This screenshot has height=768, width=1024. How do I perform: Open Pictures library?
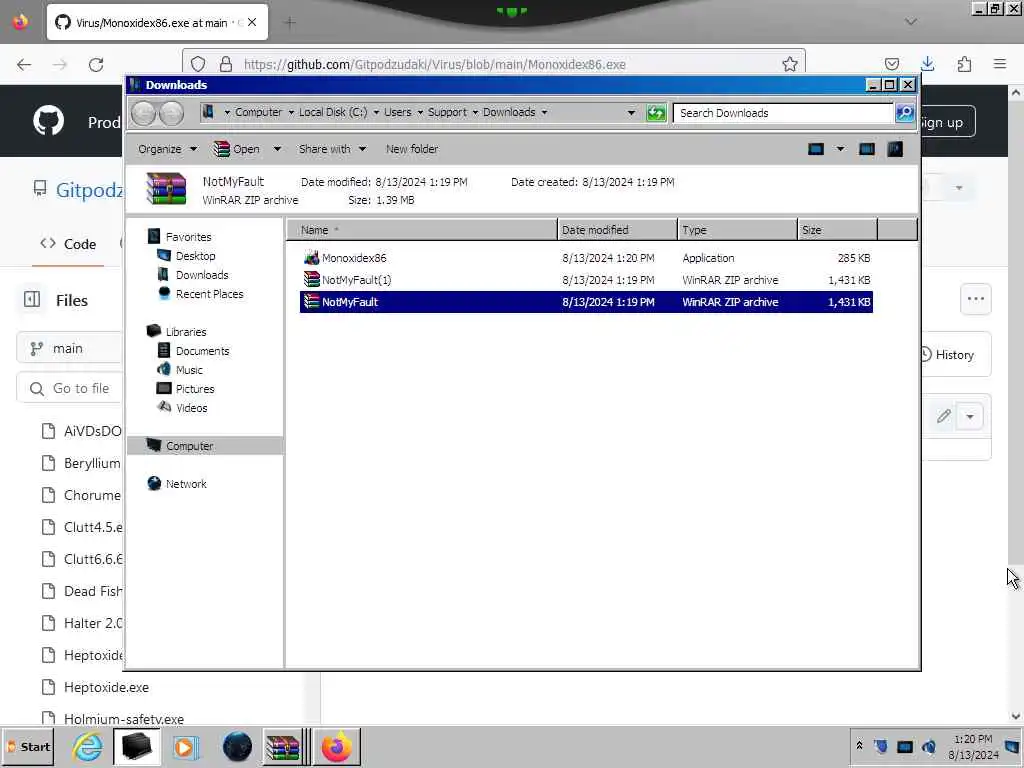point(195,389)
